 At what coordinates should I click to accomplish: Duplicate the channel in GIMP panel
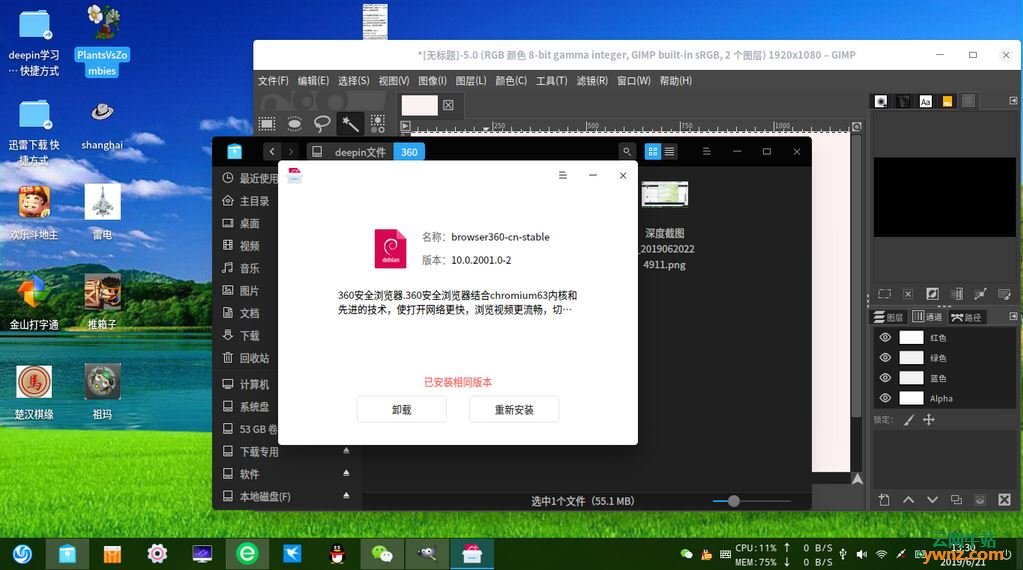pos(956,500)
